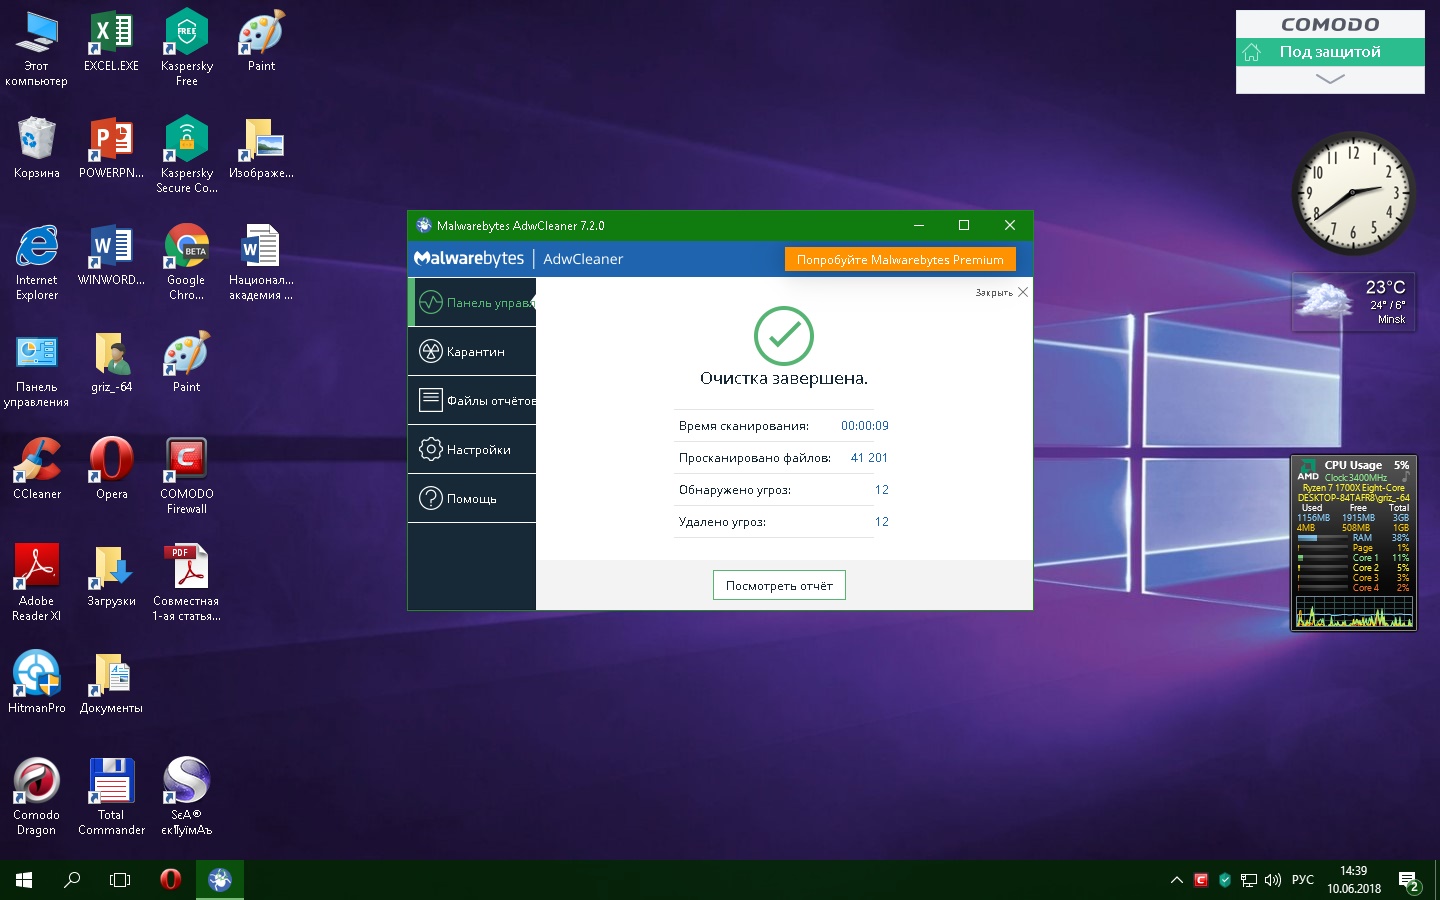Open CCleaner desktop shortcut
The width and height of the screenshot is (1440, 900).
pyautogui.click(x=37, y=468)
